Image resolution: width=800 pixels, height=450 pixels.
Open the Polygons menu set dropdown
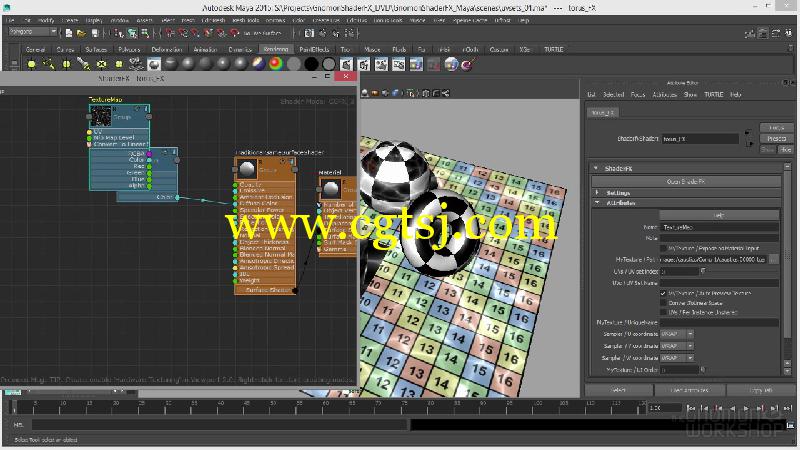click(33, 32)
